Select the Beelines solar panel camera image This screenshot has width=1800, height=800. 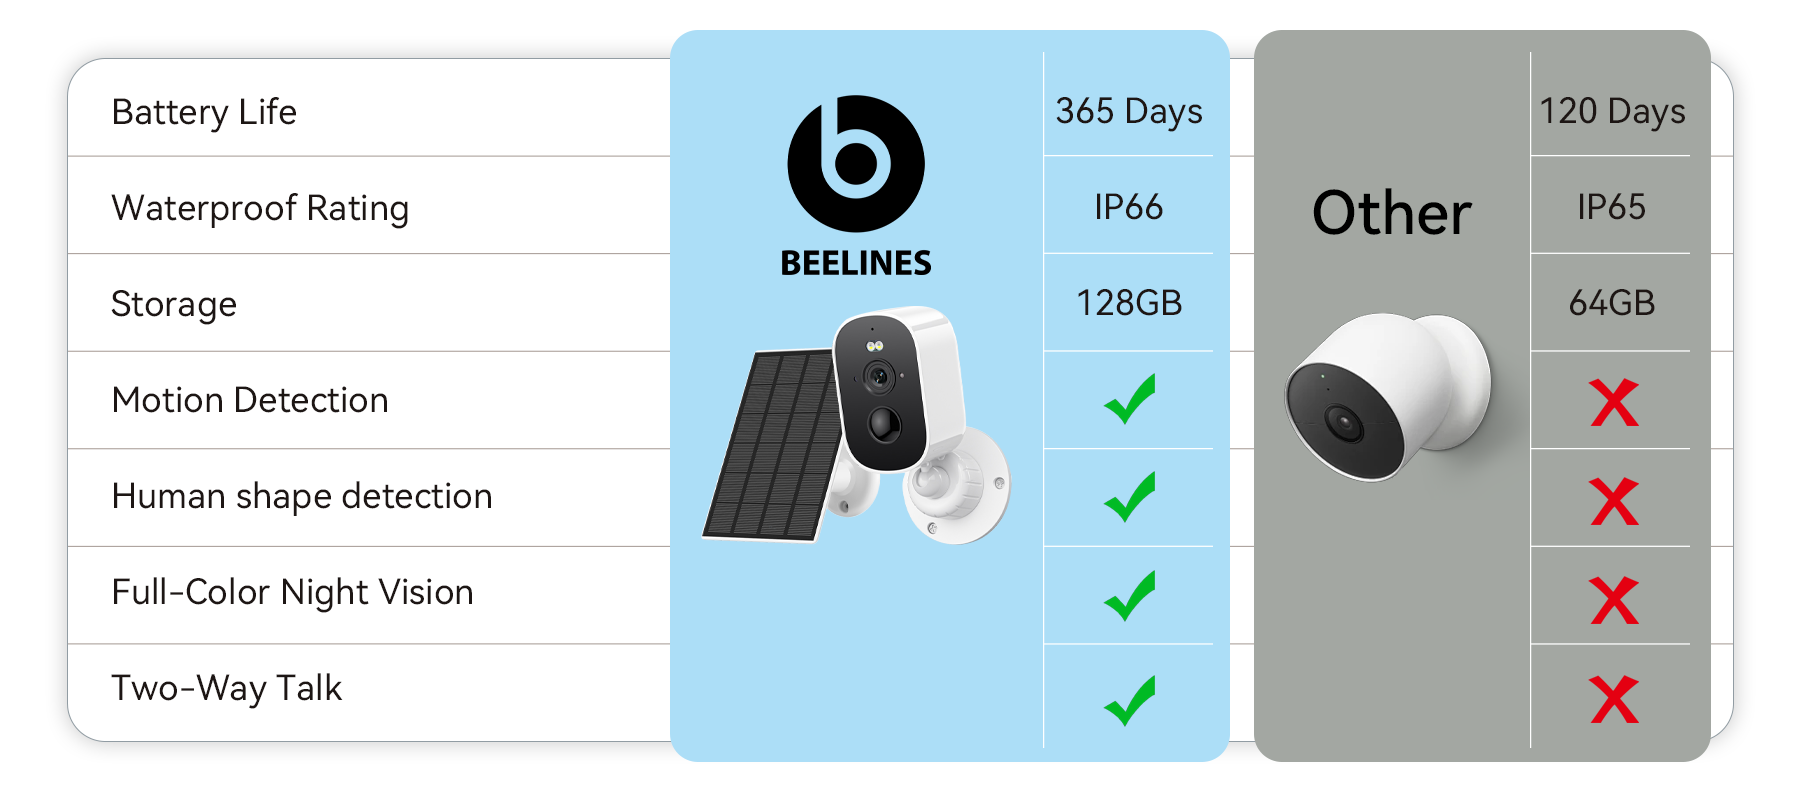pos(856,430)
